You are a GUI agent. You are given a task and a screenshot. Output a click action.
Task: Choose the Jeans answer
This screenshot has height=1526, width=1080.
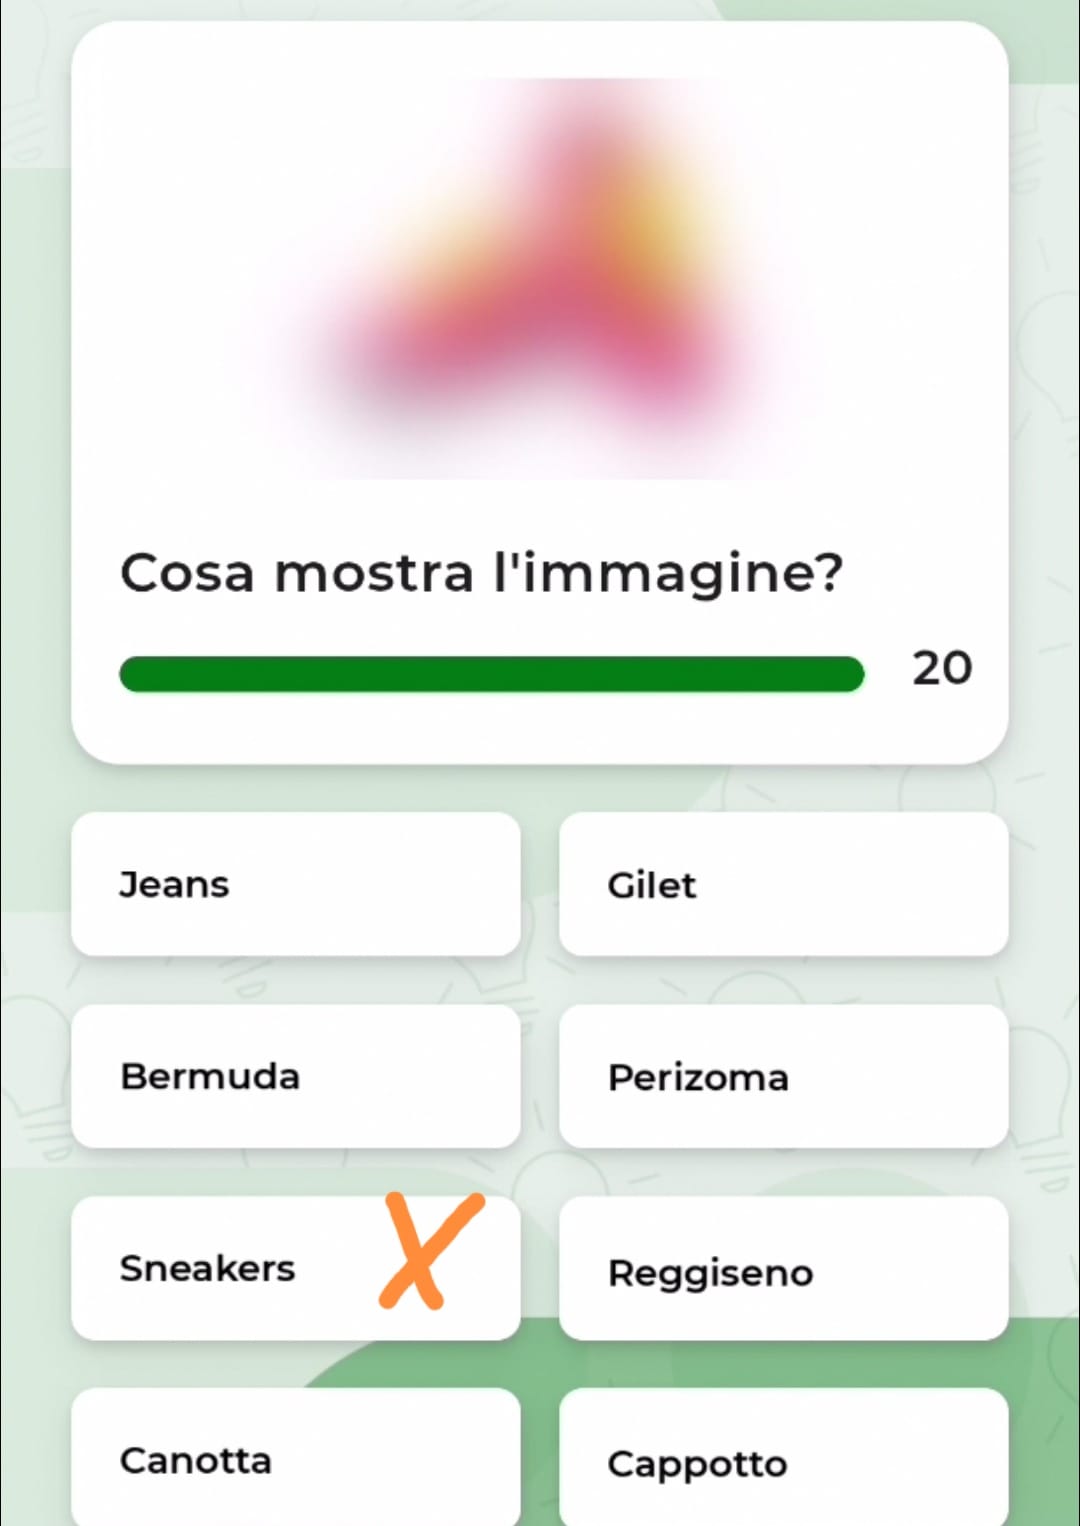(295, 884)
